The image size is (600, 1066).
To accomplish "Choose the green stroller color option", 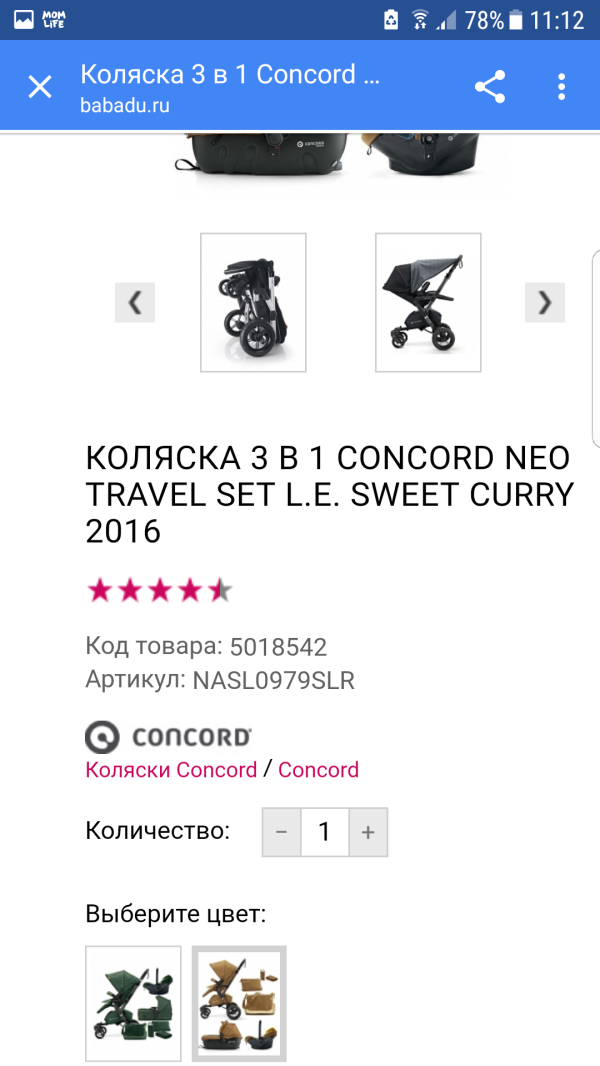I will [x=133, y=1003].
